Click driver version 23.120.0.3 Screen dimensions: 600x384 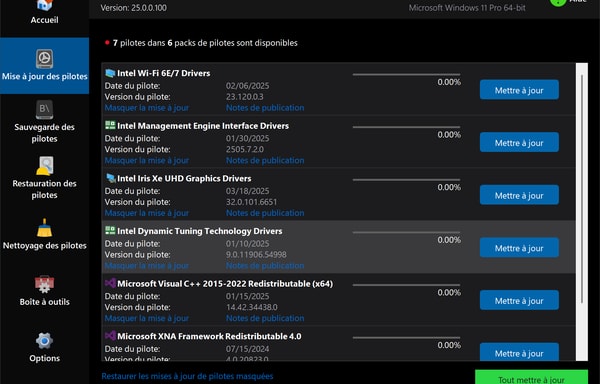pyautogui.click(x=245, y=97)
